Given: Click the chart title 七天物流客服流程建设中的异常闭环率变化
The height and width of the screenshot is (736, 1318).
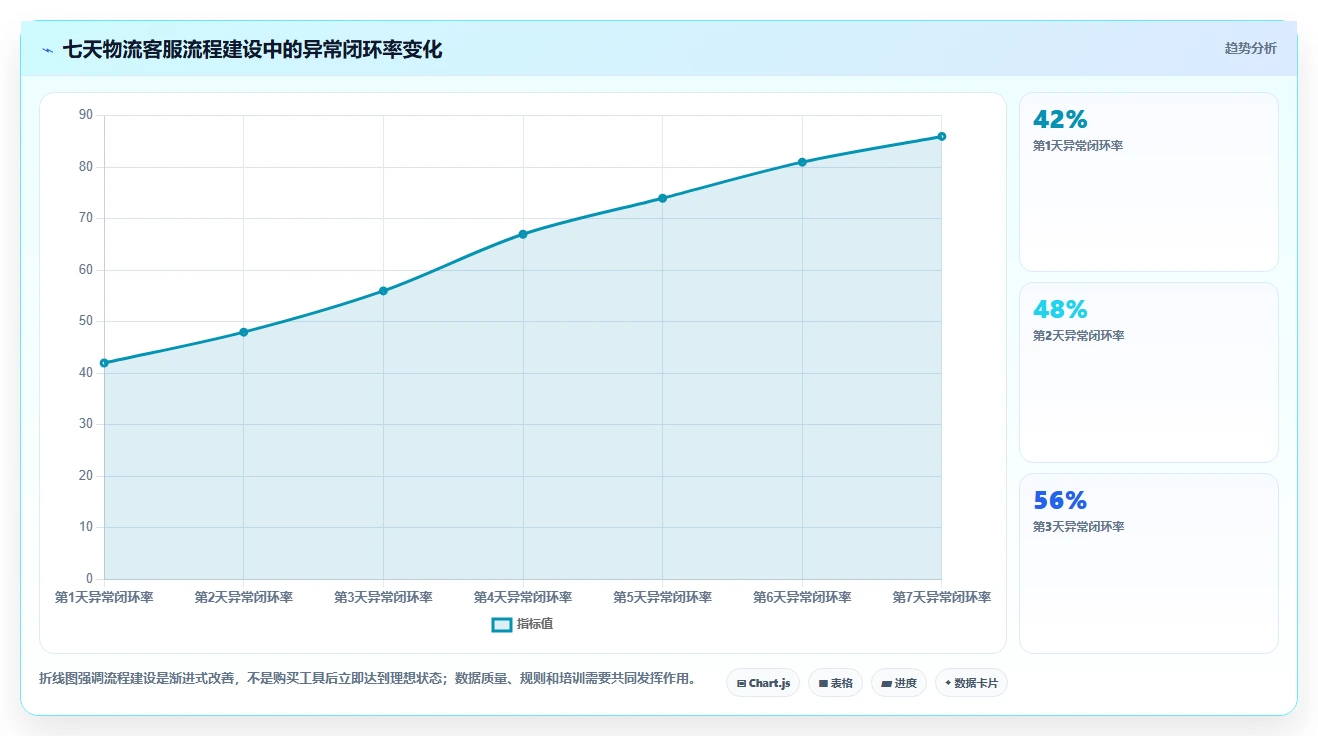Looking at the screenshot, I should pos(252,49).
